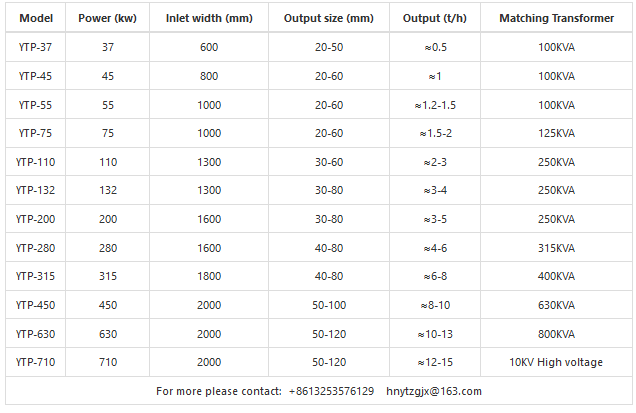Select the ≈1.2-1.5 output cell
This screenshot has height=413, width=636.
[x=434, y=105]
